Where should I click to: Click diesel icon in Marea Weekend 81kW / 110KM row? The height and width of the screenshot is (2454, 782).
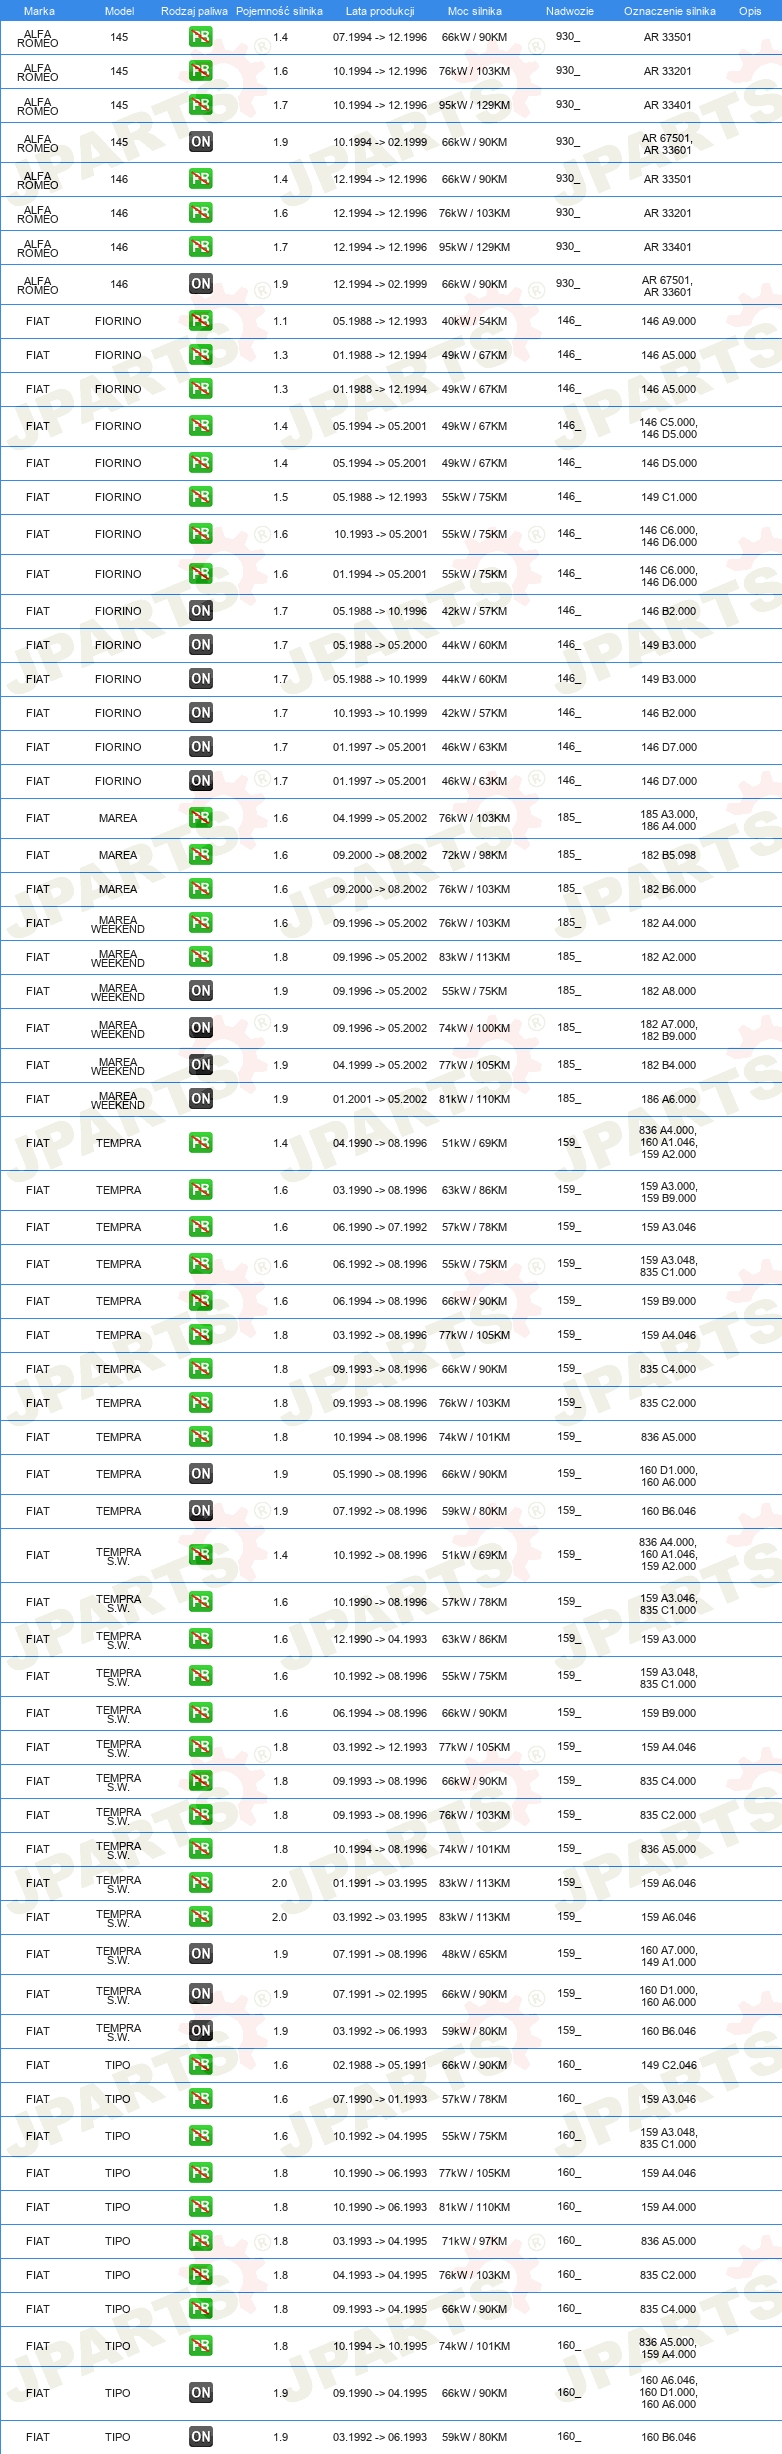(x=201, y=1099)
